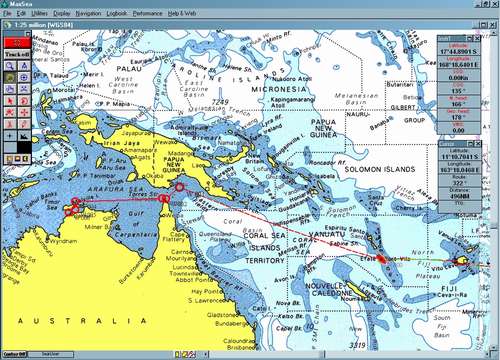
Task: Open the Logbook menu
Action: [116, 13]
